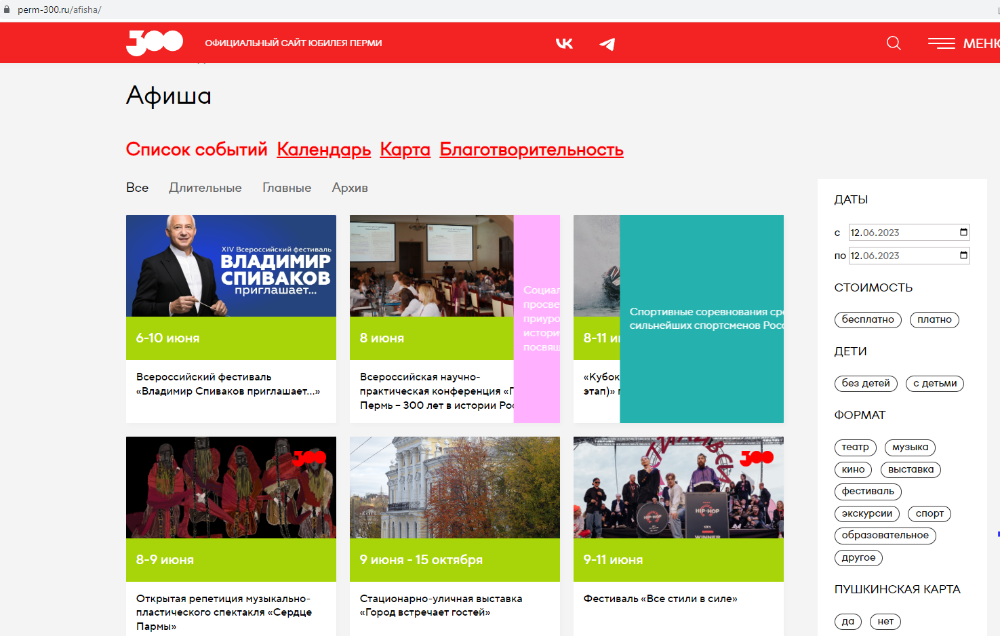The height and width of the screenshot is (636, 1000).
Task: Open the Благотворительность section
Action: (531, 149)
